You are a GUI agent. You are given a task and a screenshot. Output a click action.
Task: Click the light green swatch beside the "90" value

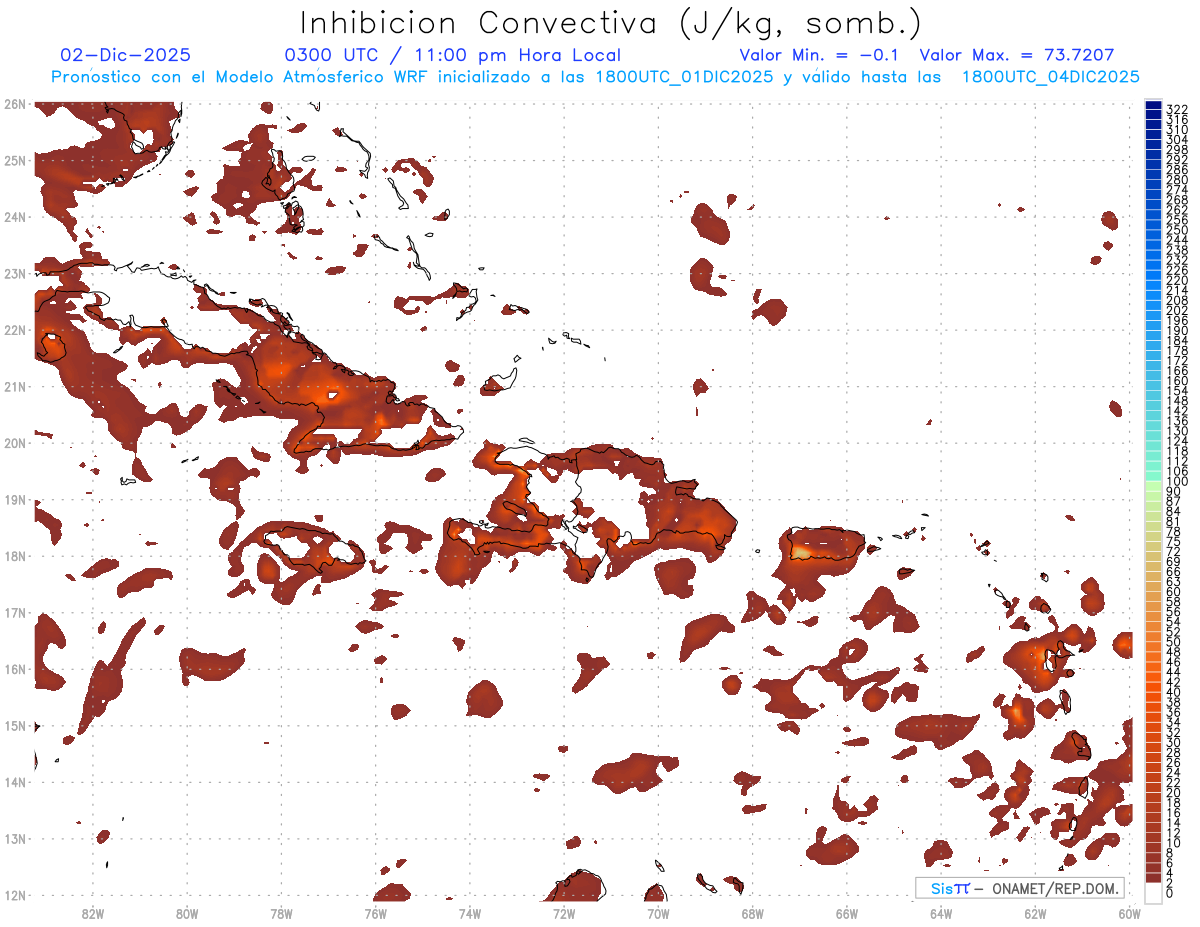1154,486
